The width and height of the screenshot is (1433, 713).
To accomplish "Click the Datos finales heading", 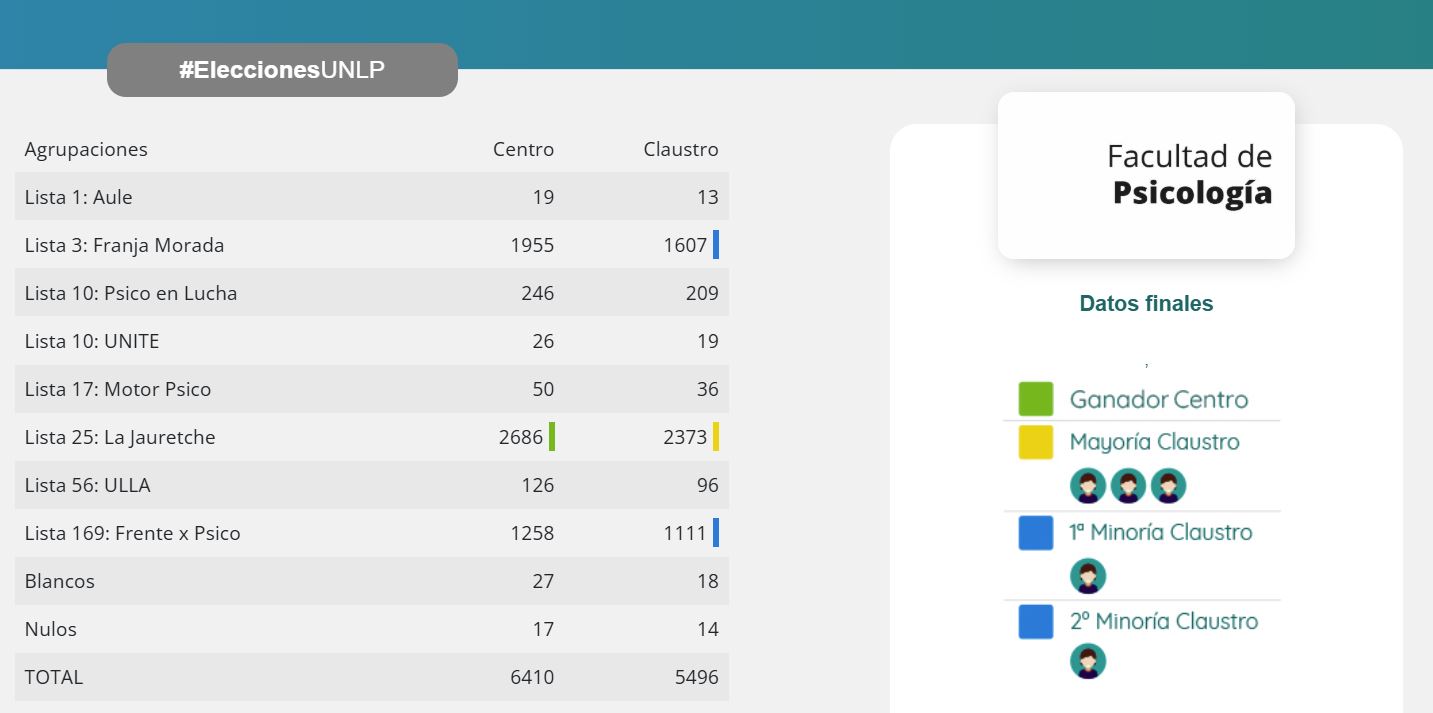I will (x=1146, y=304).
